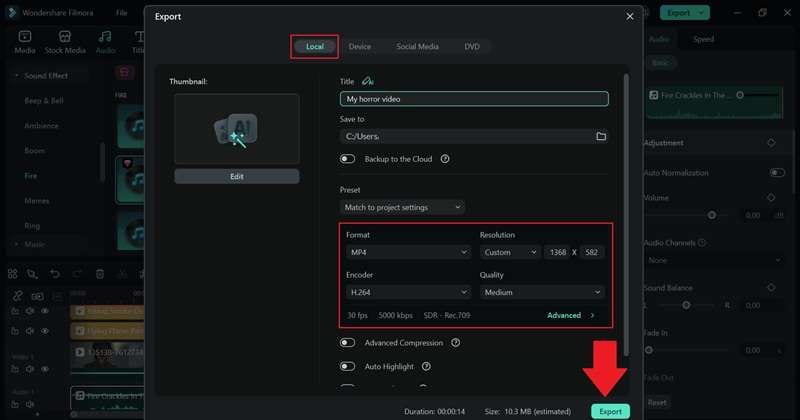The image size is (800, 420).
Task: Enable the Auto Highlight toggle
Action: point(347,366)
